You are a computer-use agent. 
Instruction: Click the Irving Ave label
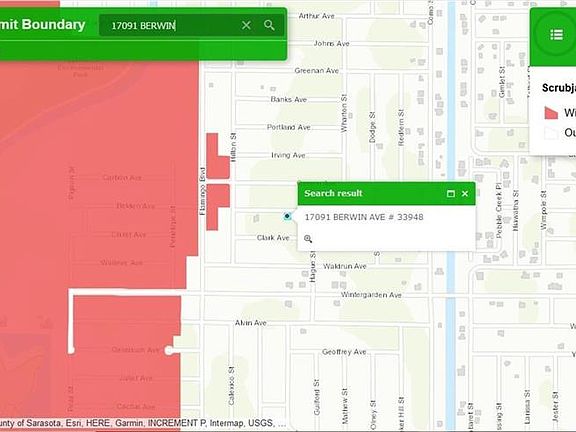coord(288,155)
